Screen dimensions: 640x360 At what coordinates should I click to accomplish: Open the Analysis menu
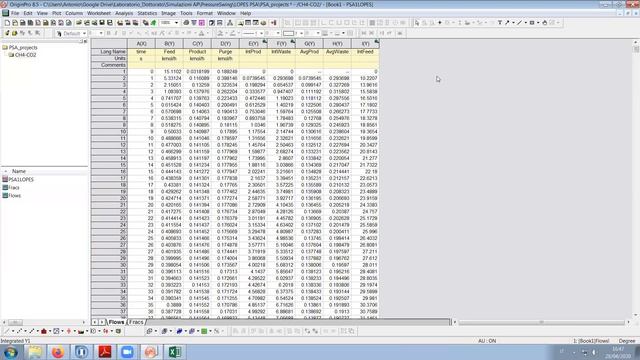pyautogui.click(x=124, y=13)
